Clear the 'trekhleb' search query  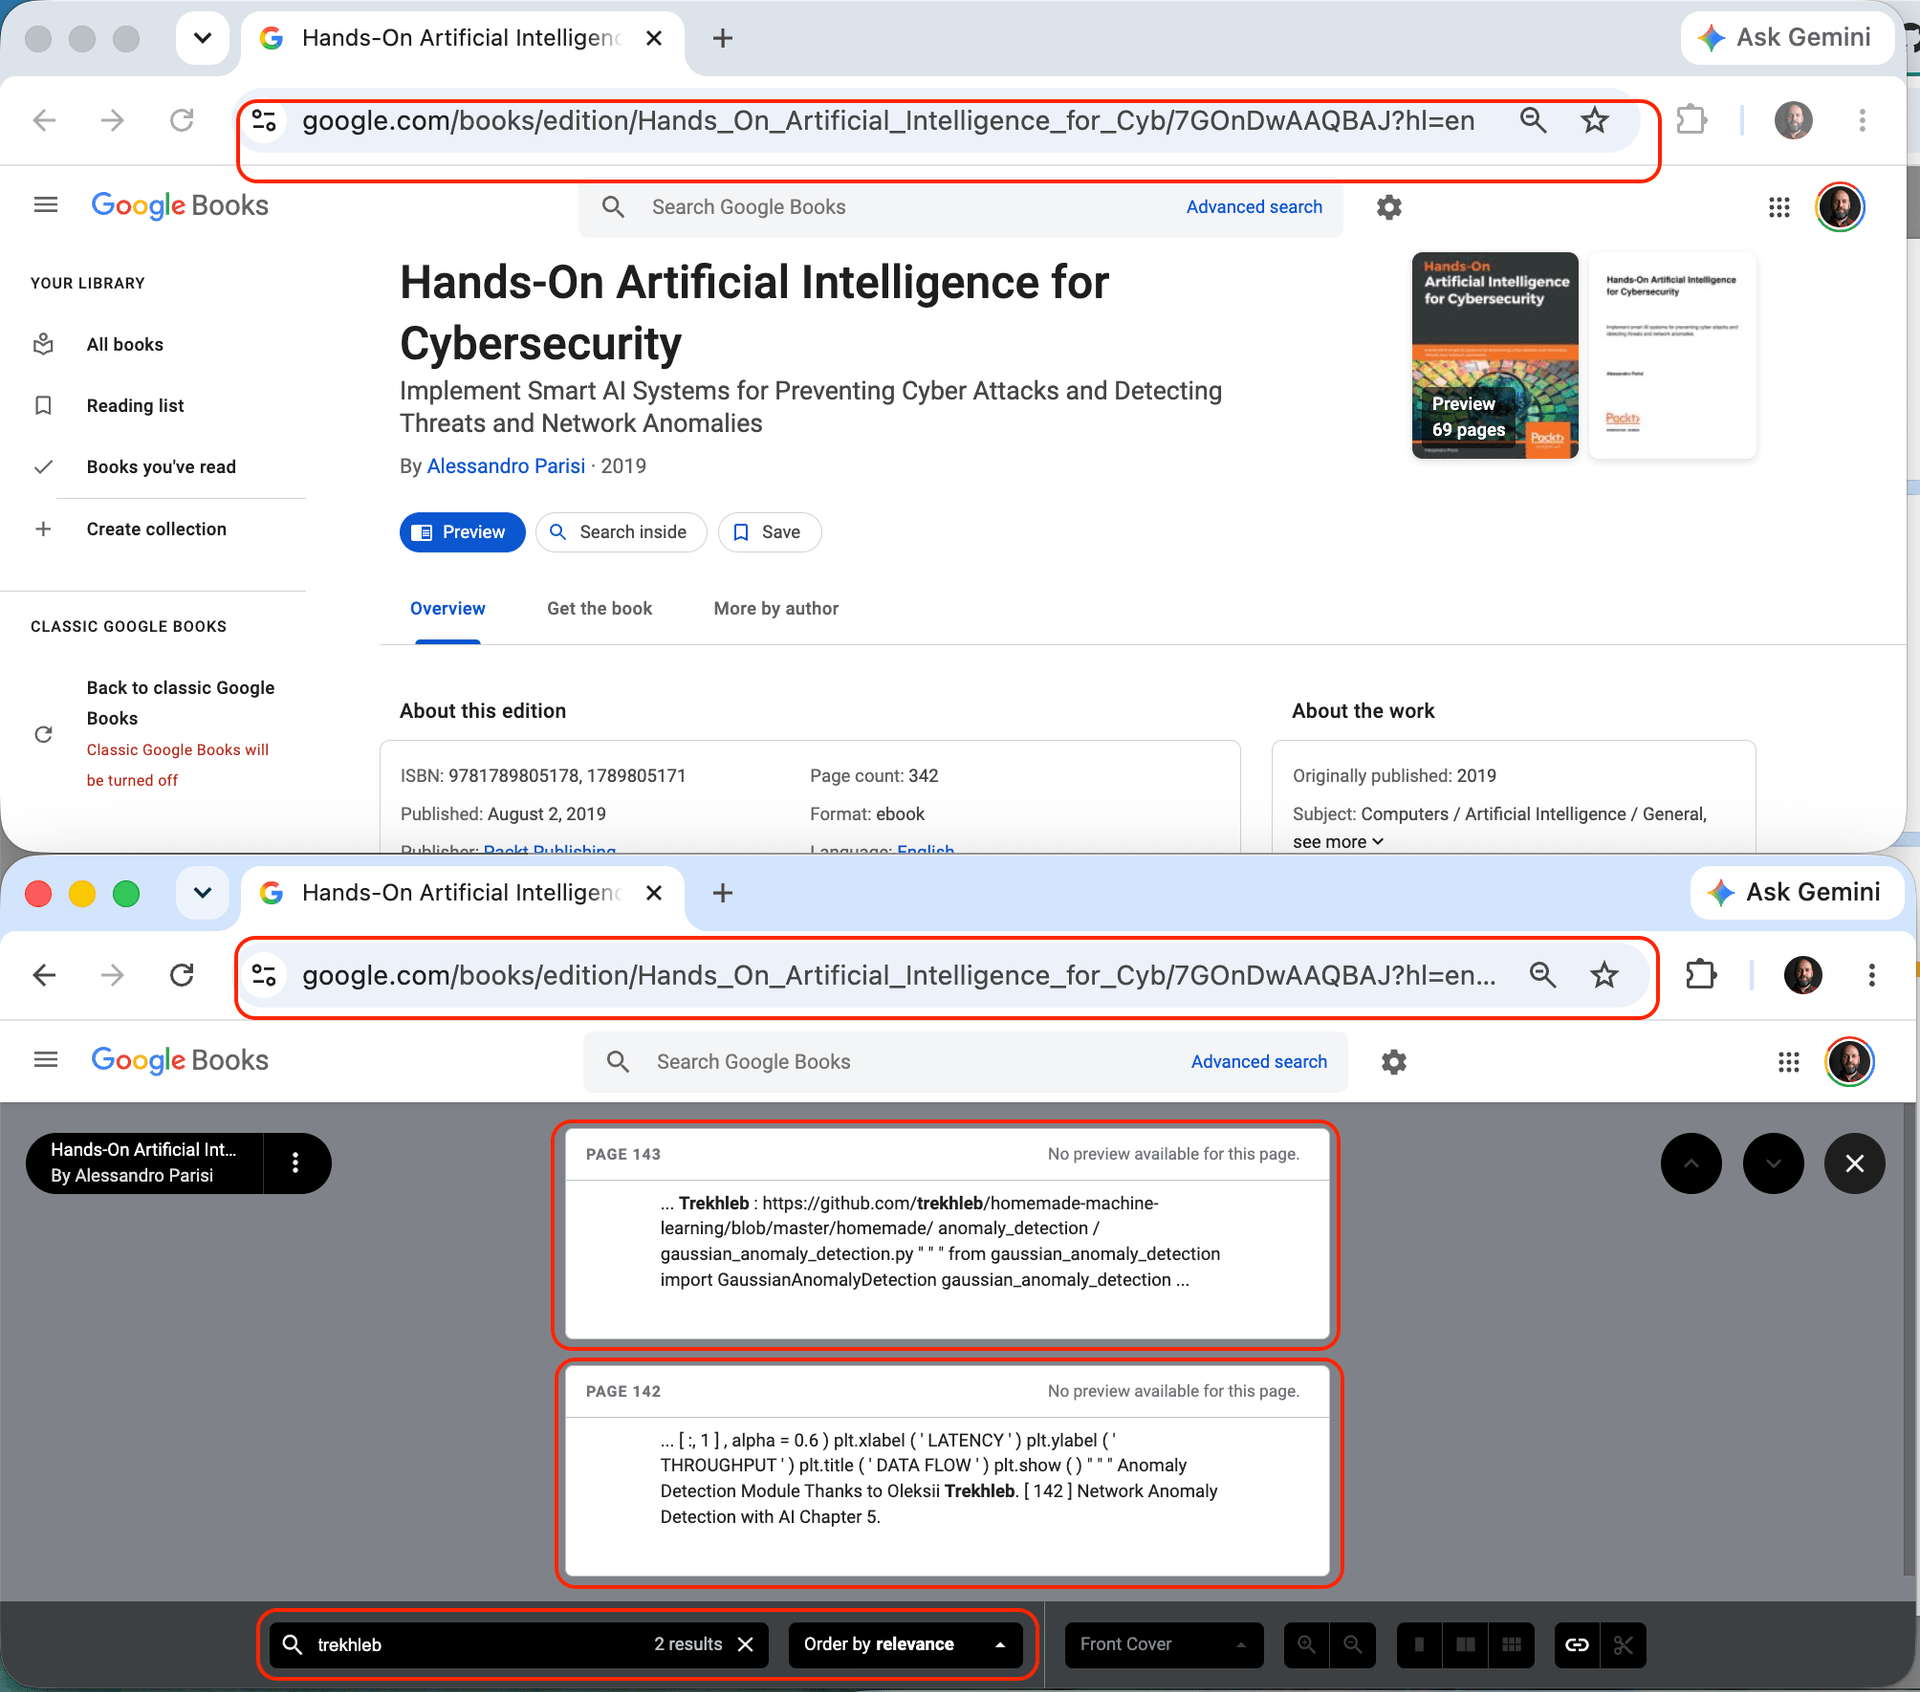[x=745, y=1644]
